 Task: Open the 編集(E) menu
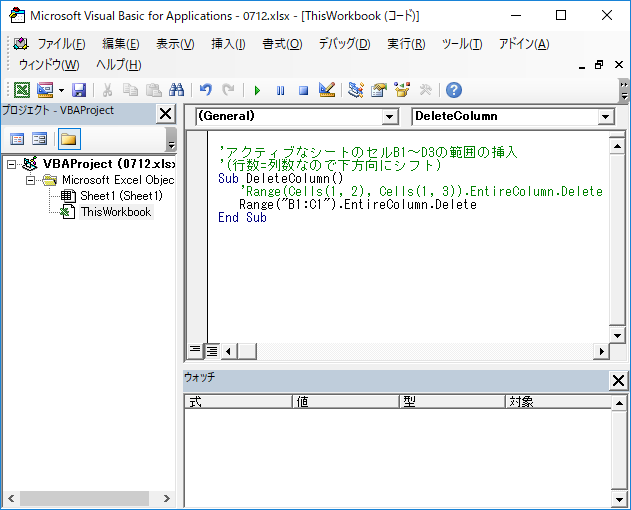[x=121, y=43]
